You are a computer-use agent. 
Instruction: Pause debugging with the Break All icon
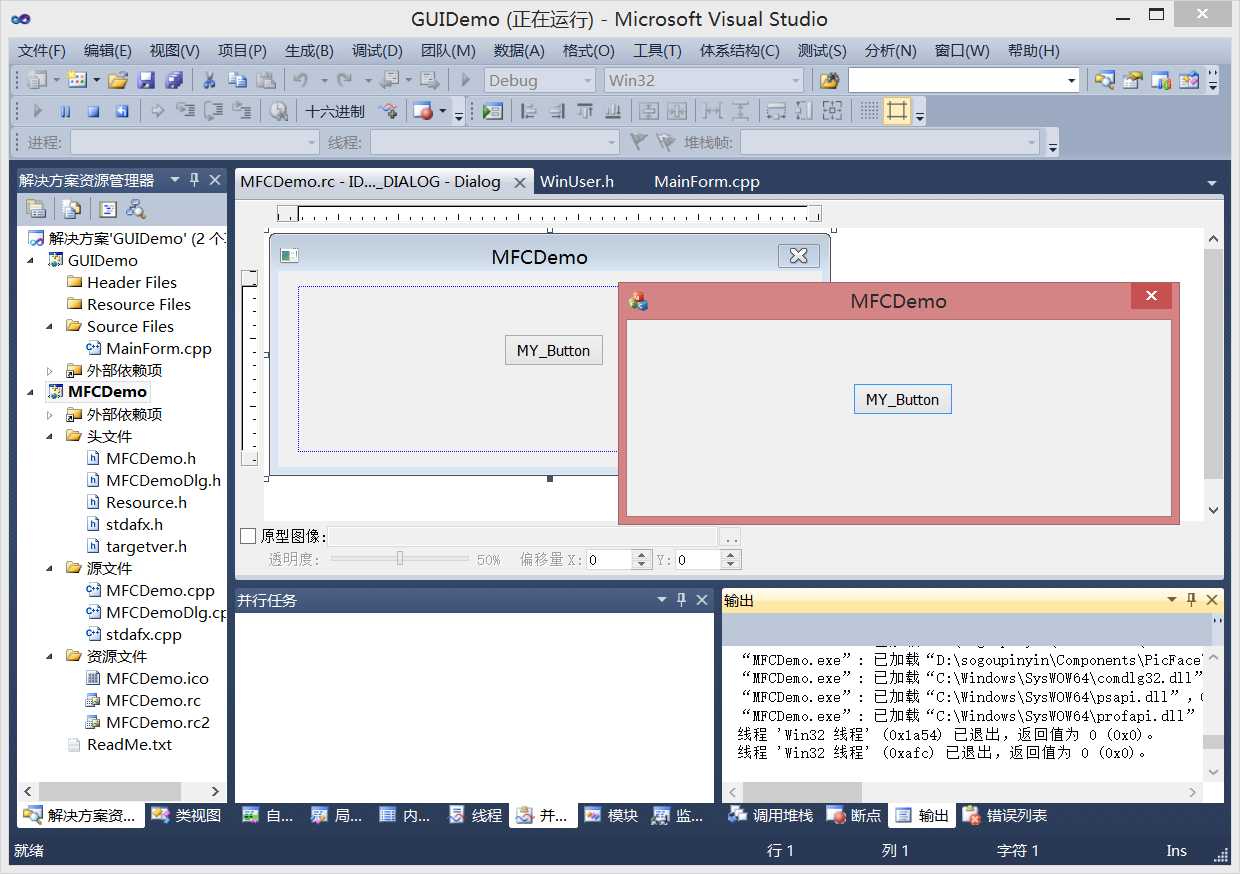[65, 112]
